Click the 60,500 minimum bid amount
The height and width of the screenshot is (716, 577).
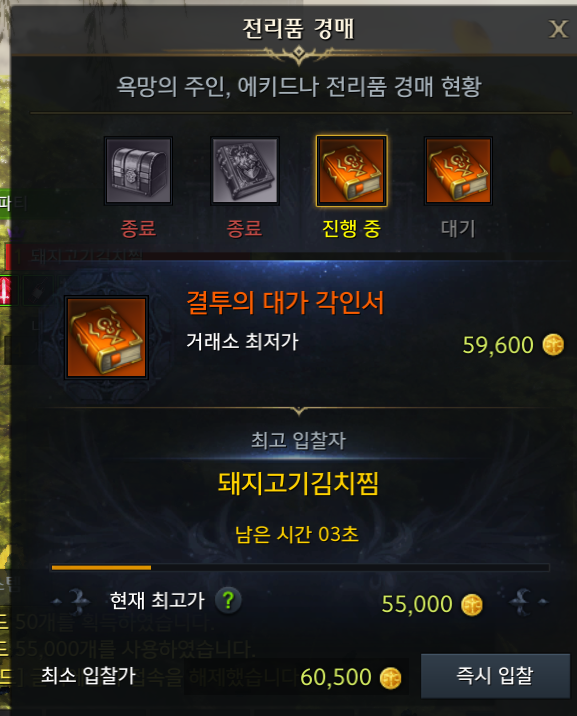[x=336, y=677]
